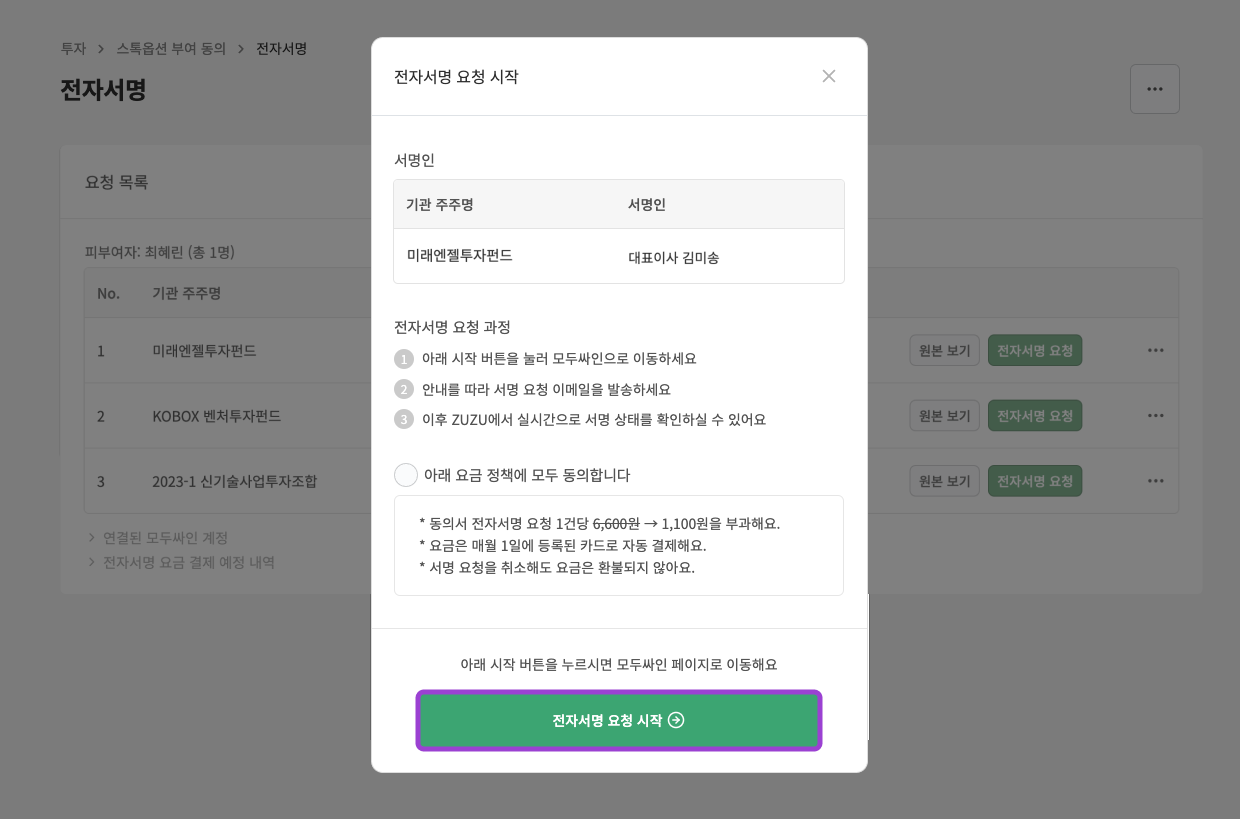Enable agreement to the fee policy
Viewport: 1240px width, 819px height.
point(406,474)
